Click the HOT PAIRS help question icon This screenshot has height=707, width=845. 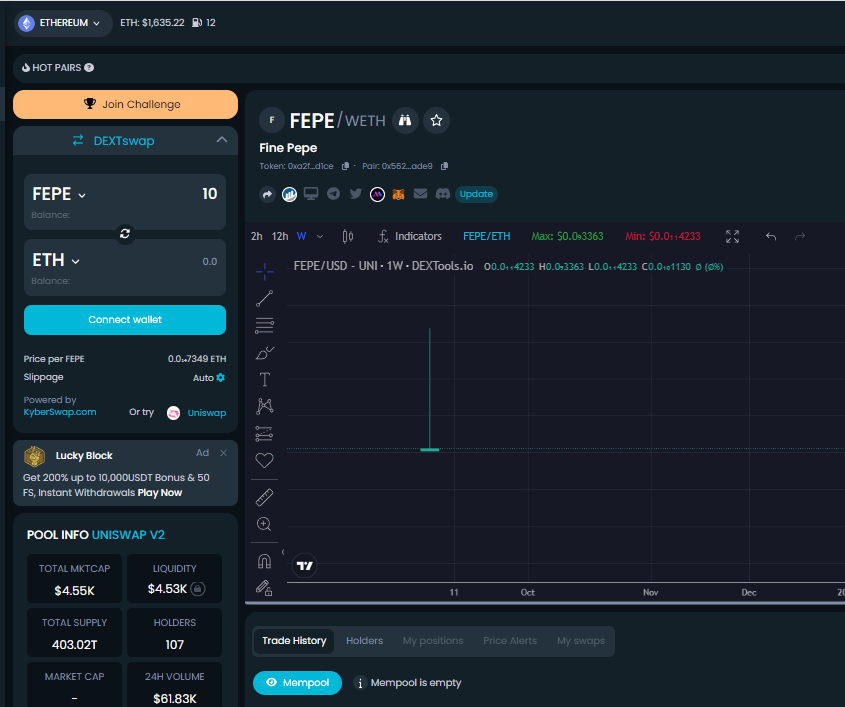(x=89, y=67)
